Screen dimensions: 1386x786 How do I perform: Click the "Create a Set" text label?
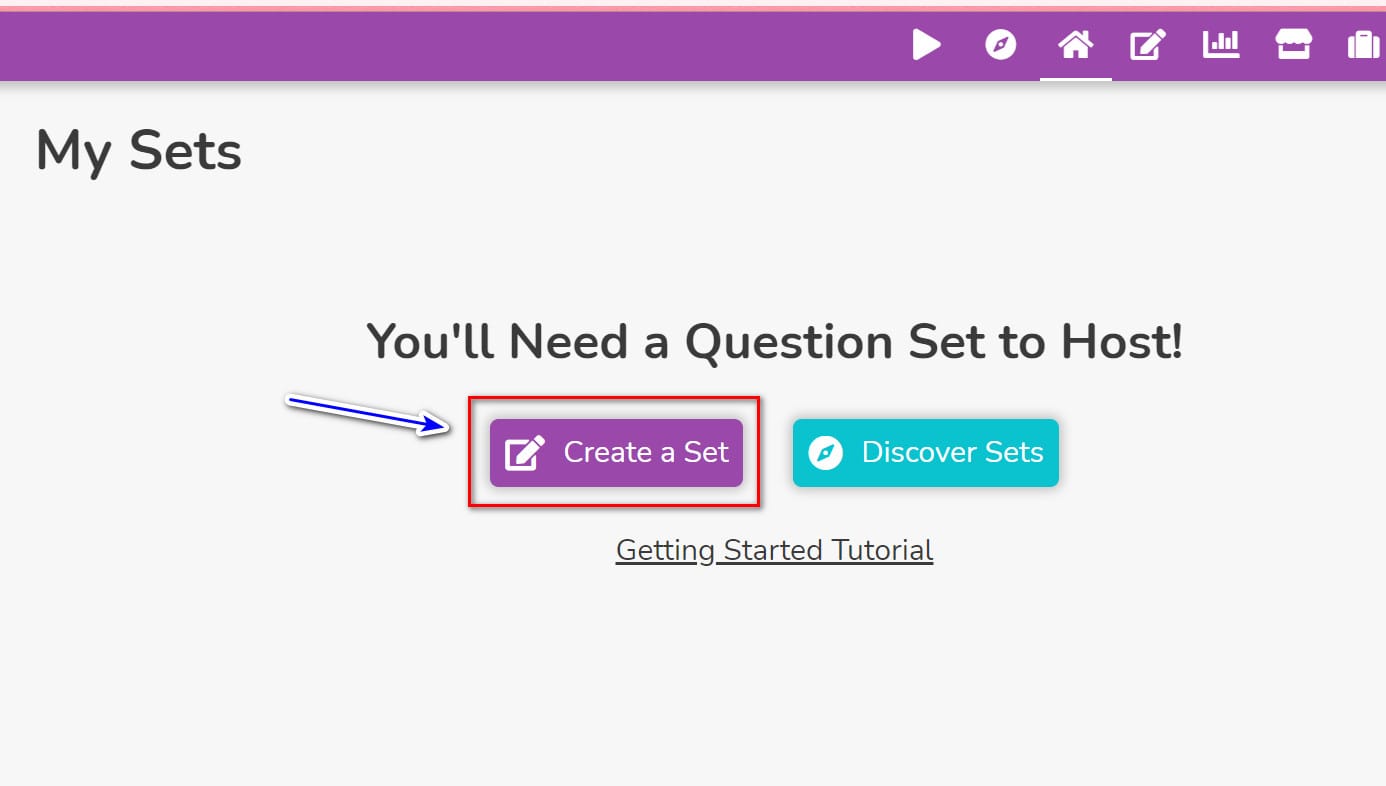[x=646, y=452]
